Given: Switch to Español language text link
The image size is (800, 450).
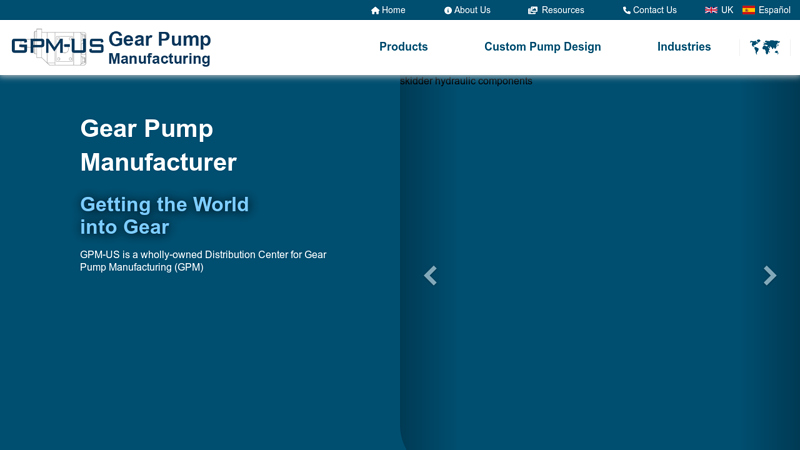Looking at the screenshot, I should click(x=774, y=10).
